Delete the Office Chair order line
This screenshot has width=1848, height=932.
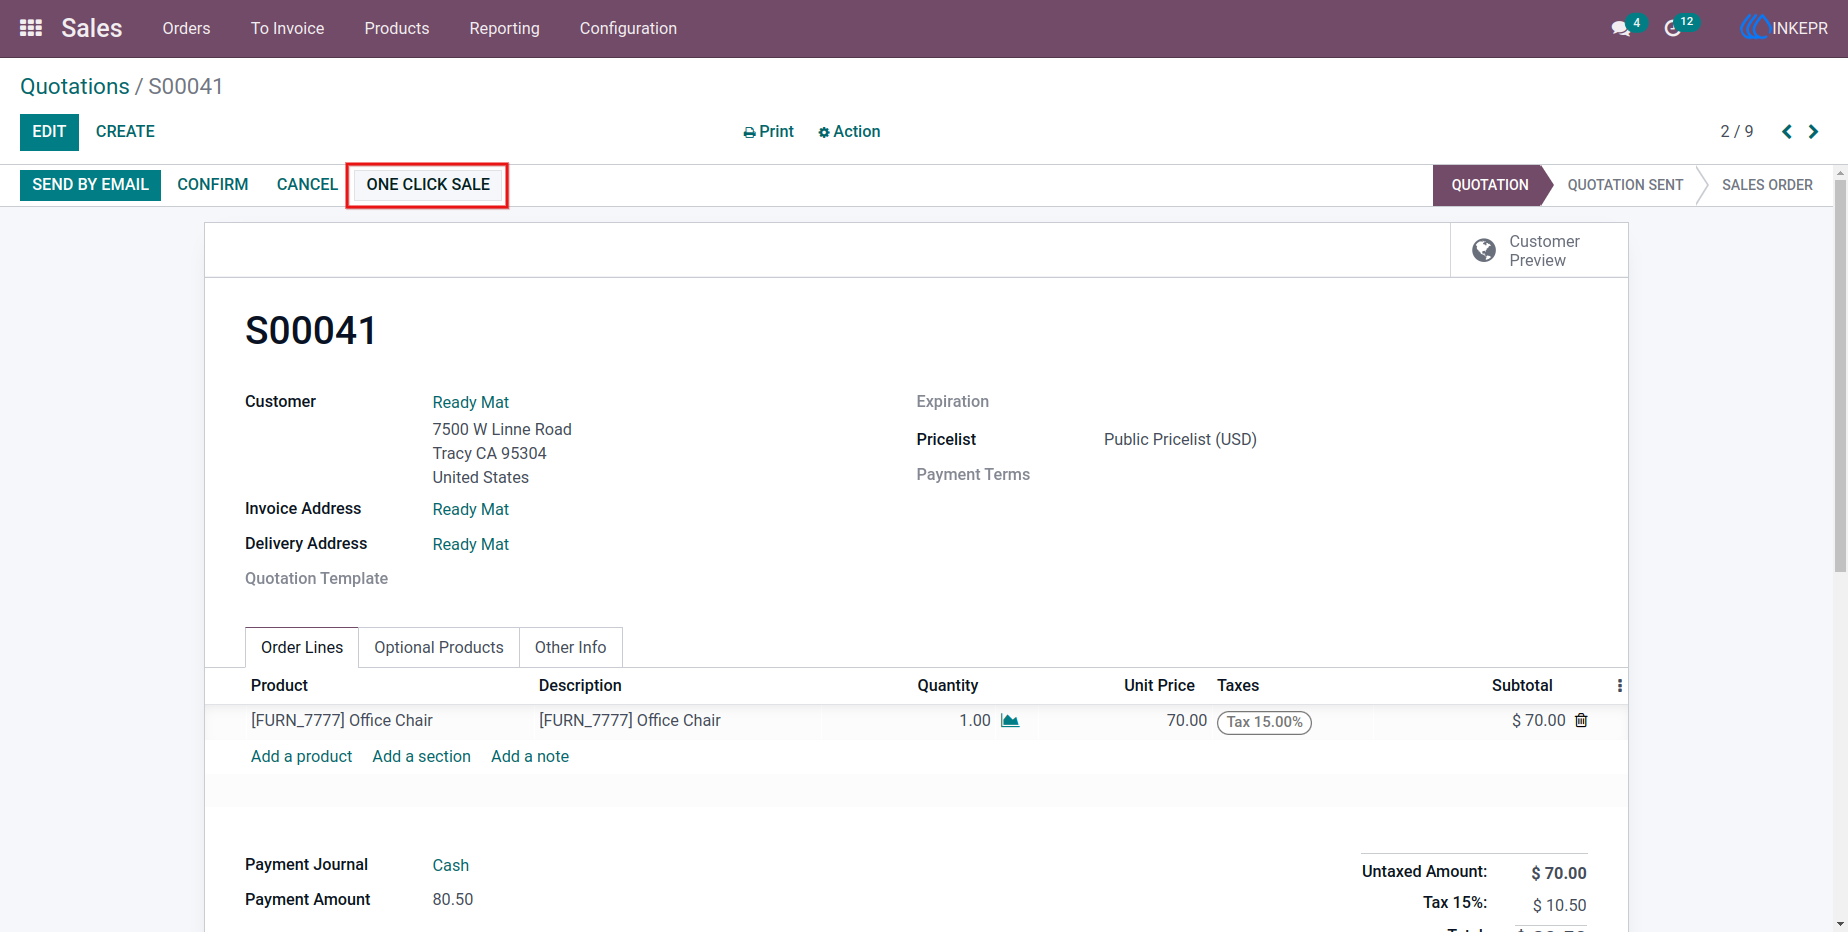tap(1581, 720)
